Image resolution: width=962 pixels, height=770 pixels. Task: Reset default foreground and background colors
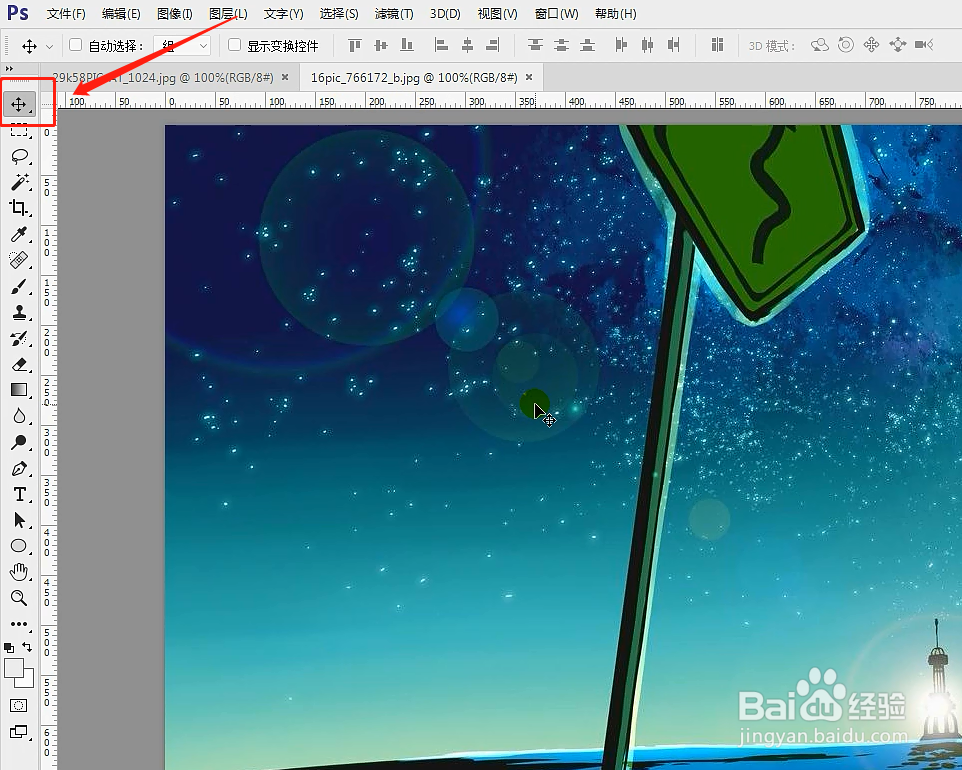9,647
